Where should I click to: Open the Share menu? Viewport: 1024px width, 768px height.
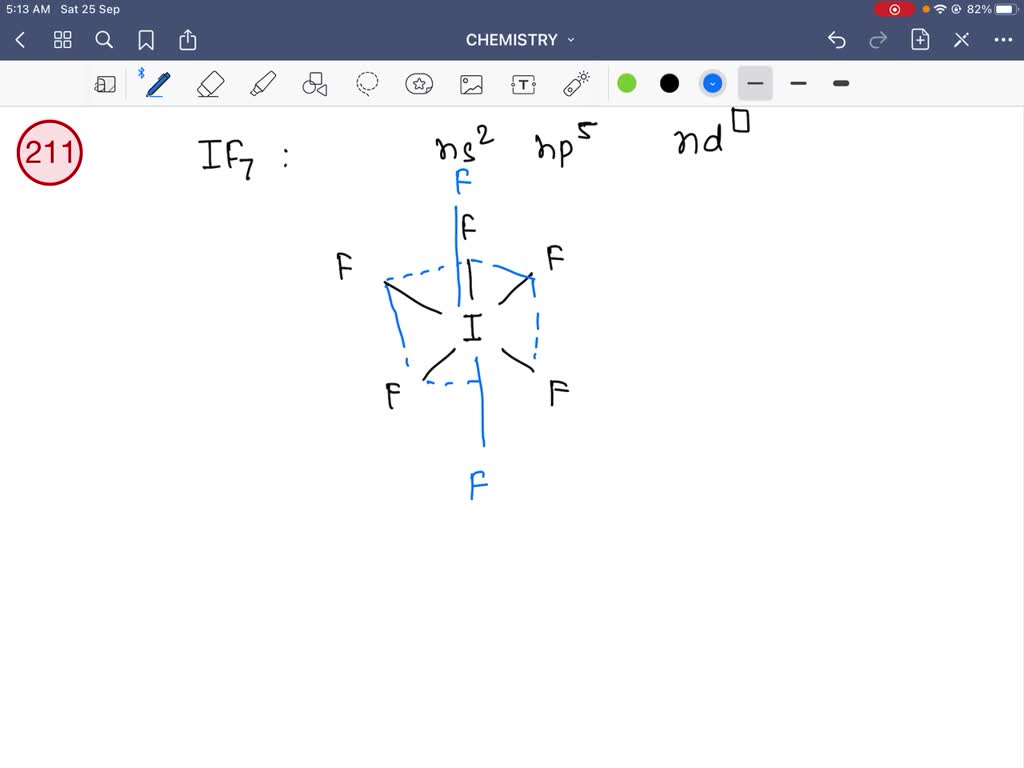(188, 40)
